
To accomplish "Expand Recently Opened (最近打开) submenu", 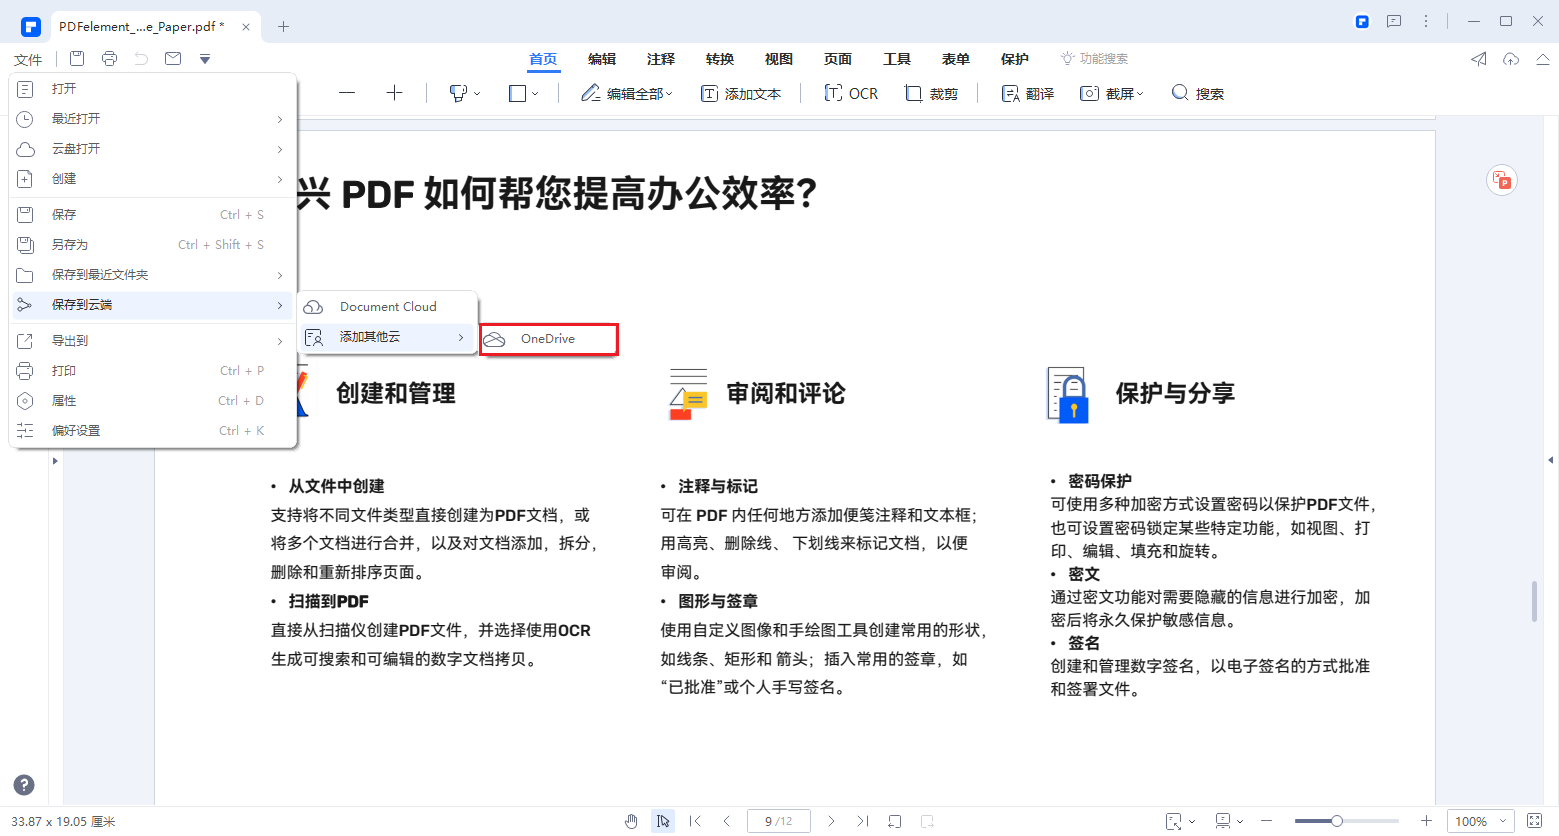I will tap(153, 119).
